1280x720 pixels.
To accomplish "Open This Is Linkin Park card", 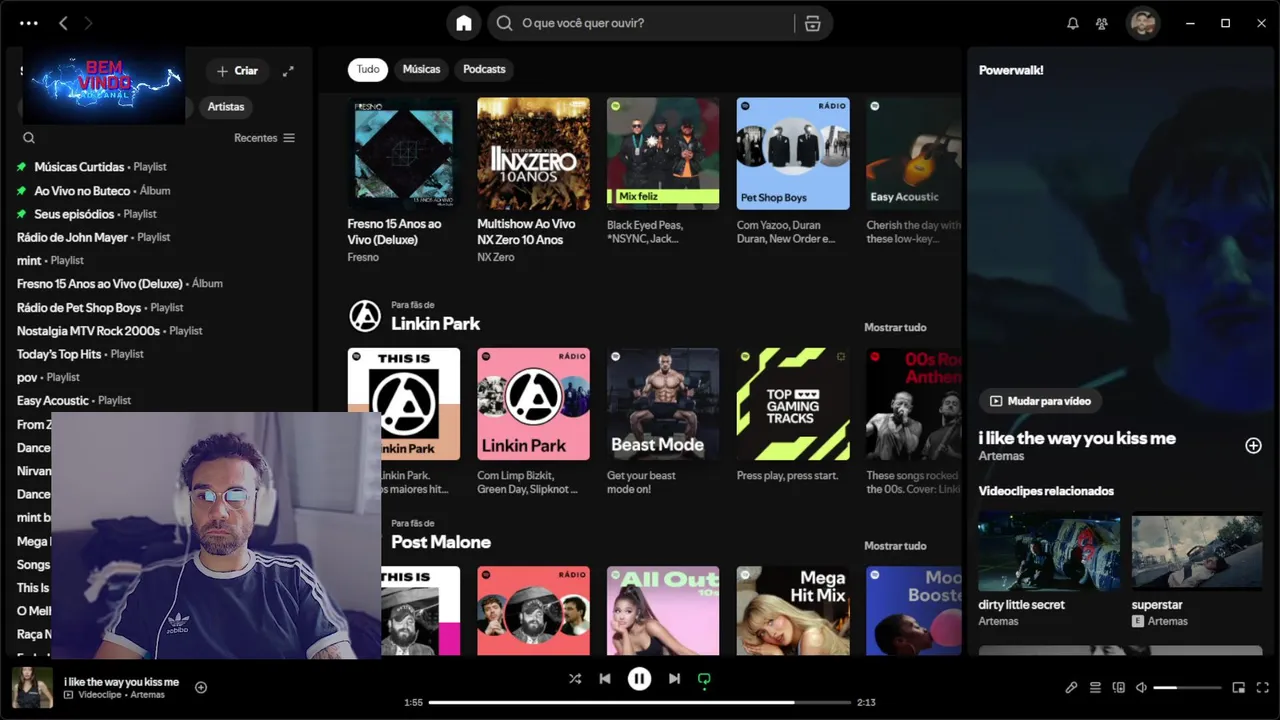I will (404, 422).
